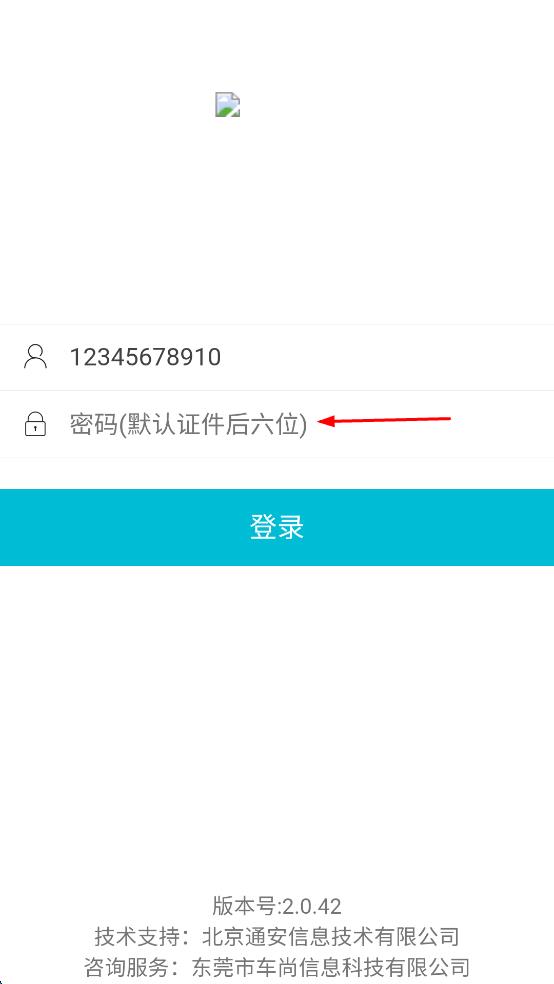This screenshot has width=554, height=984.
Task: Tap the 版本号:2.0.42 version text
Action: pyautogui.click(x=277, y=906)
